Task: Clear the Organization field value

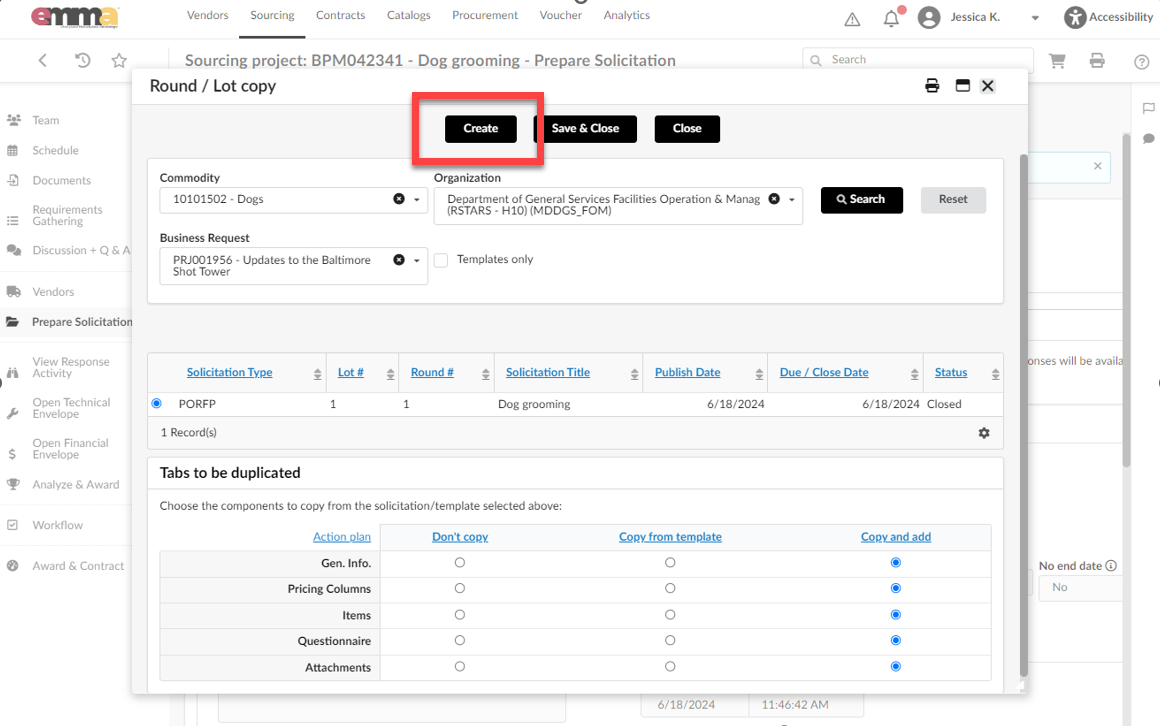Action: click(x=774, y=199)
